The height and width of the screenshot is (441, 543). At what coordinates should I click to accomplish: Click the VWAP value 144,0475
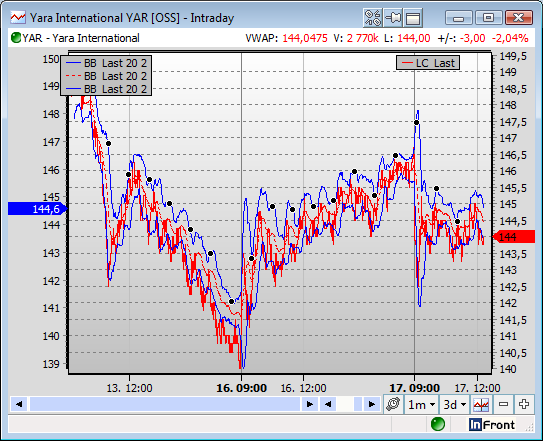pyautogui.click(x=305, y=38)
